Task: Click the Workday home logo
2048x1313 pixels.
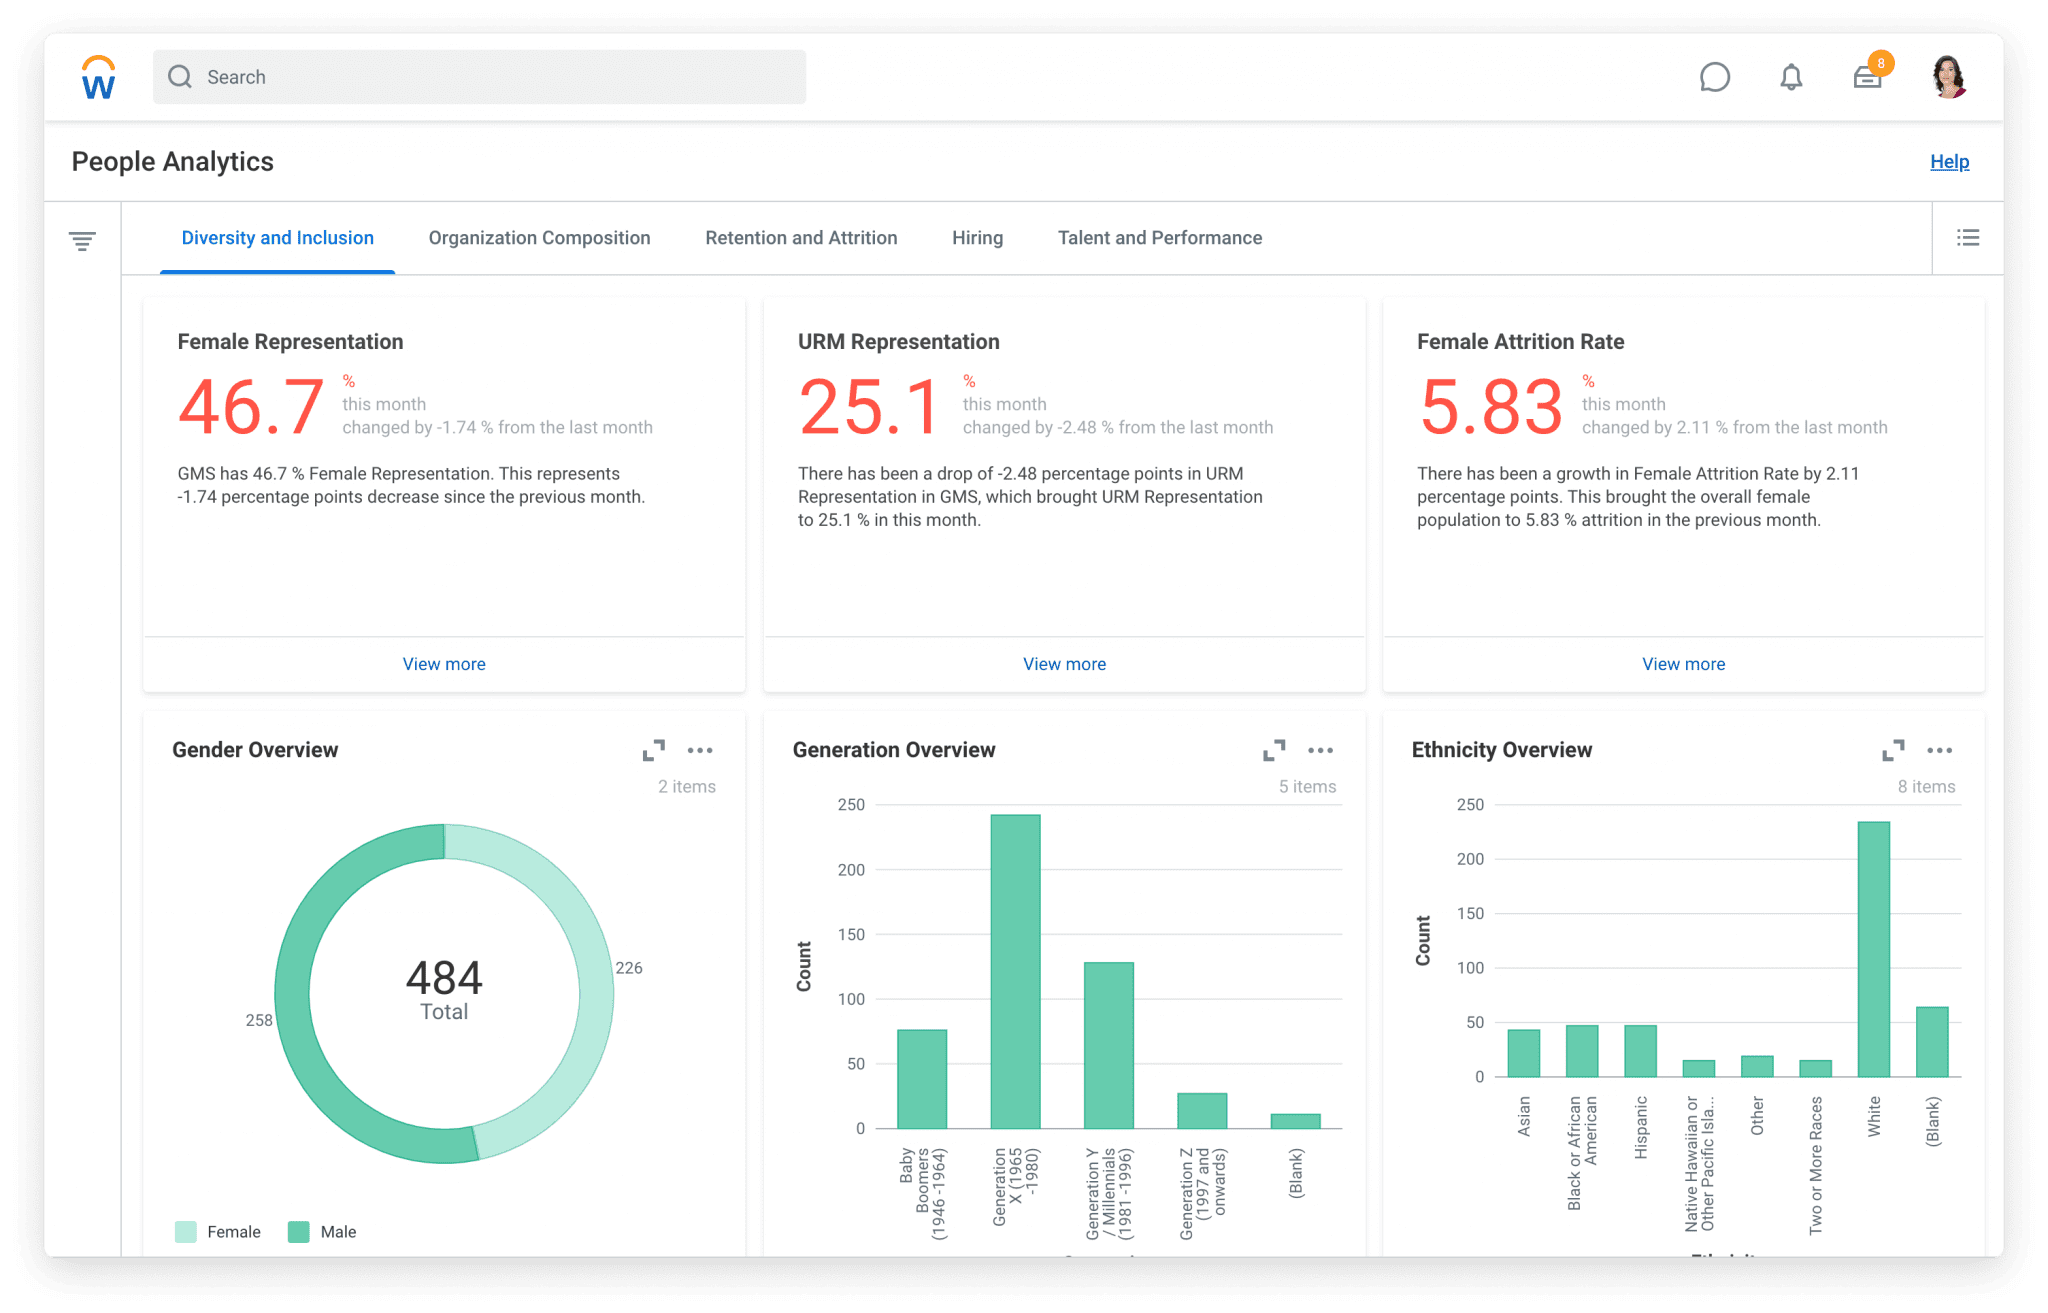Action: pos(97,77)
